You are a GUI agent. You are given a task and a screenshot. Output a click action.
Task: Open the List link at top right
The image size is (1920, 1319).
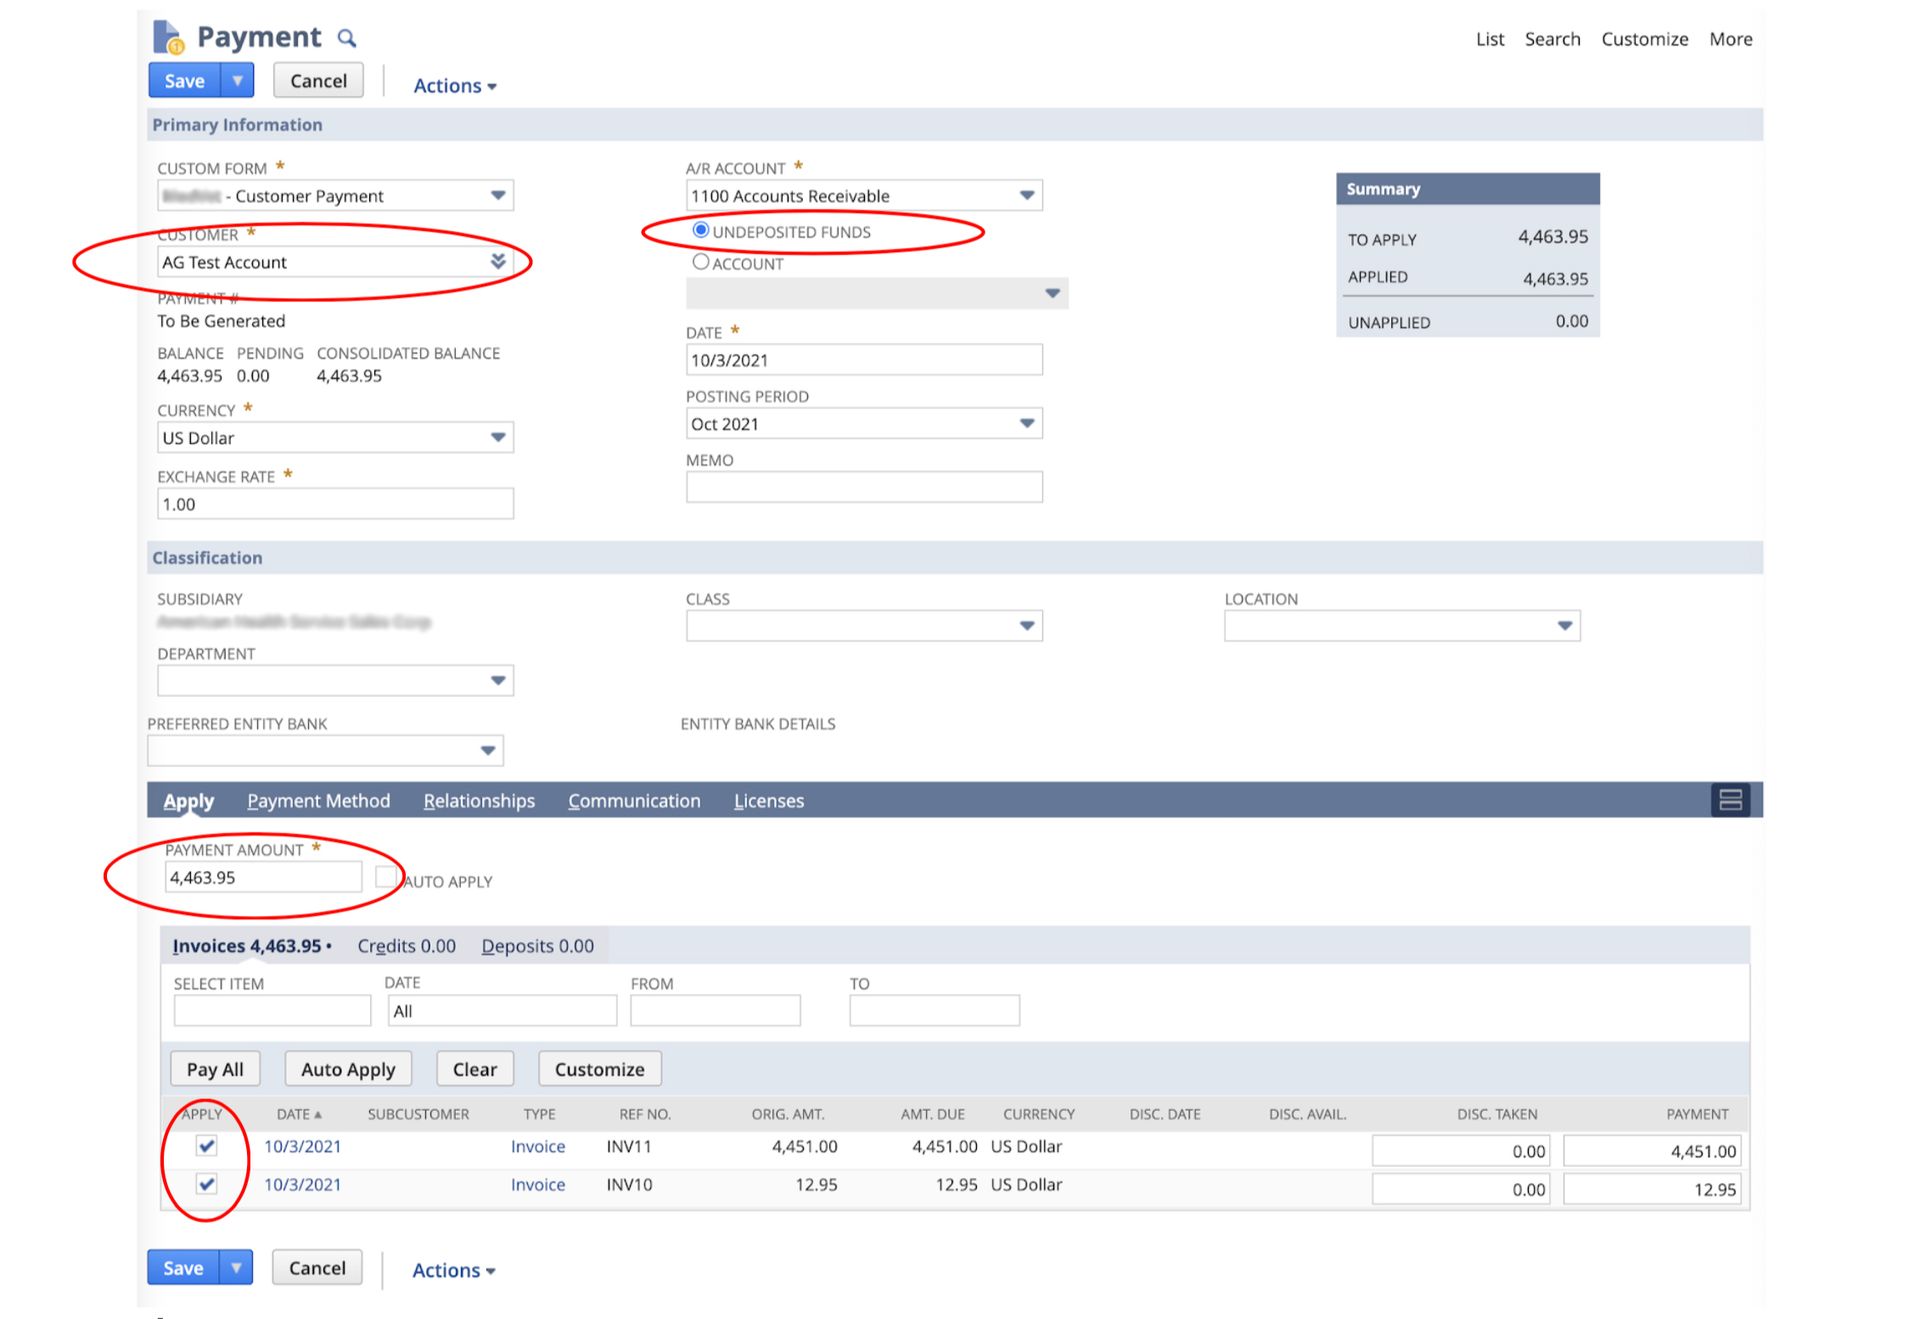(x=1490, y=39)
